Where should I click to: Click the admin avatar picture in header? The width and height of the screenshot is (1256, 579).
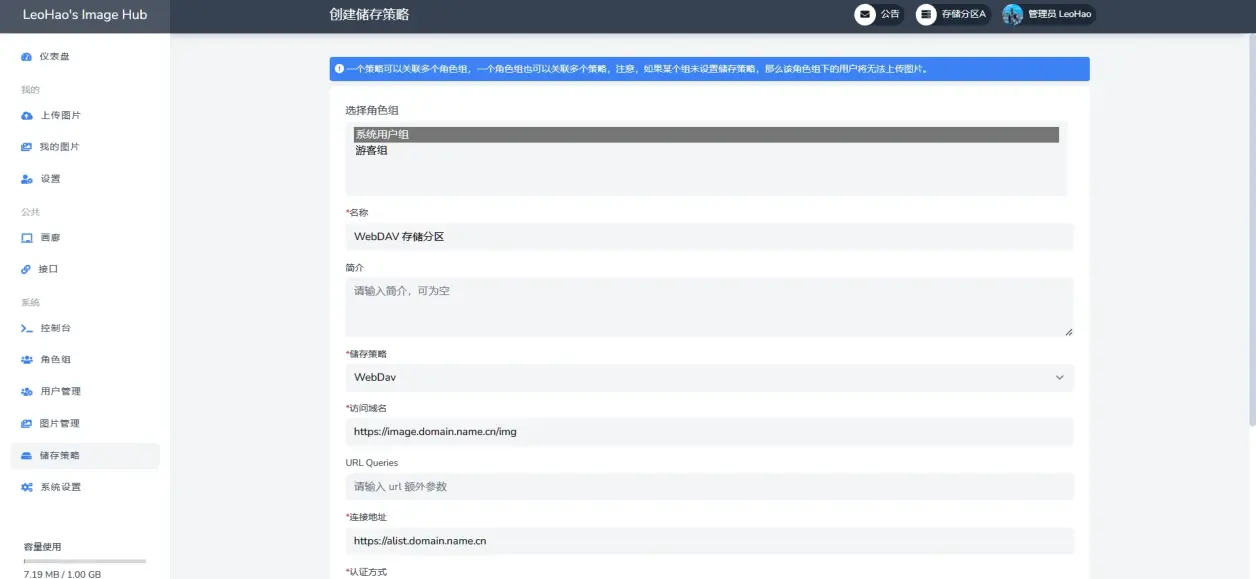[x=1013, y=14]
